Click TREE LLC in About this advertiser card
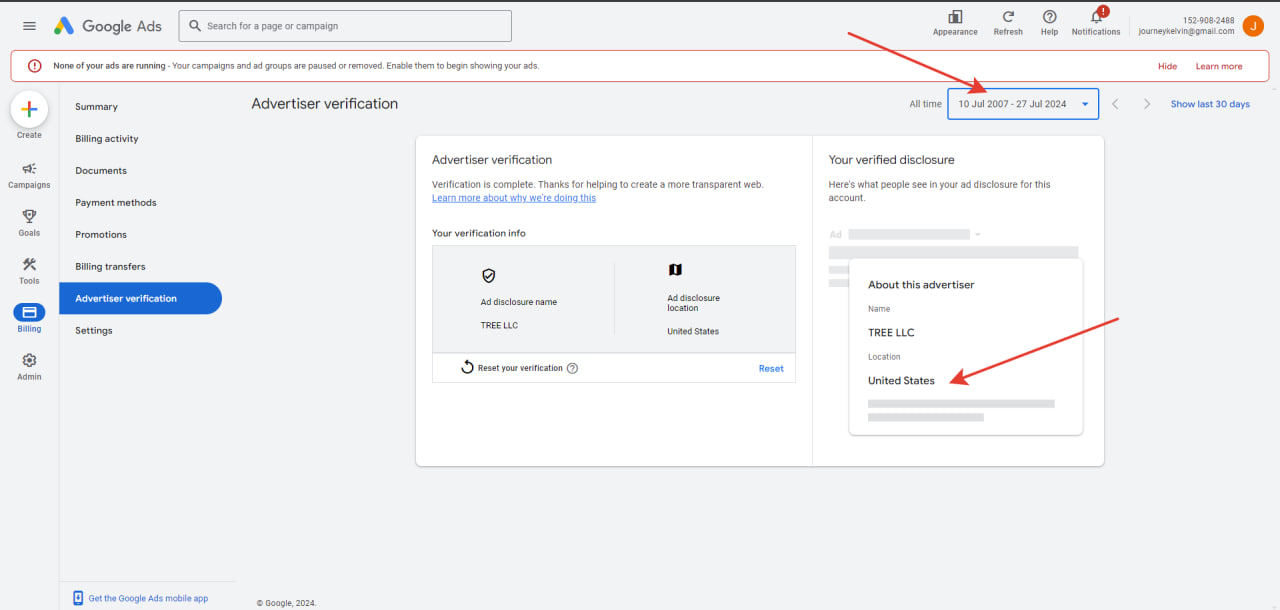The image size is (1280, 610). pos(891,333)
